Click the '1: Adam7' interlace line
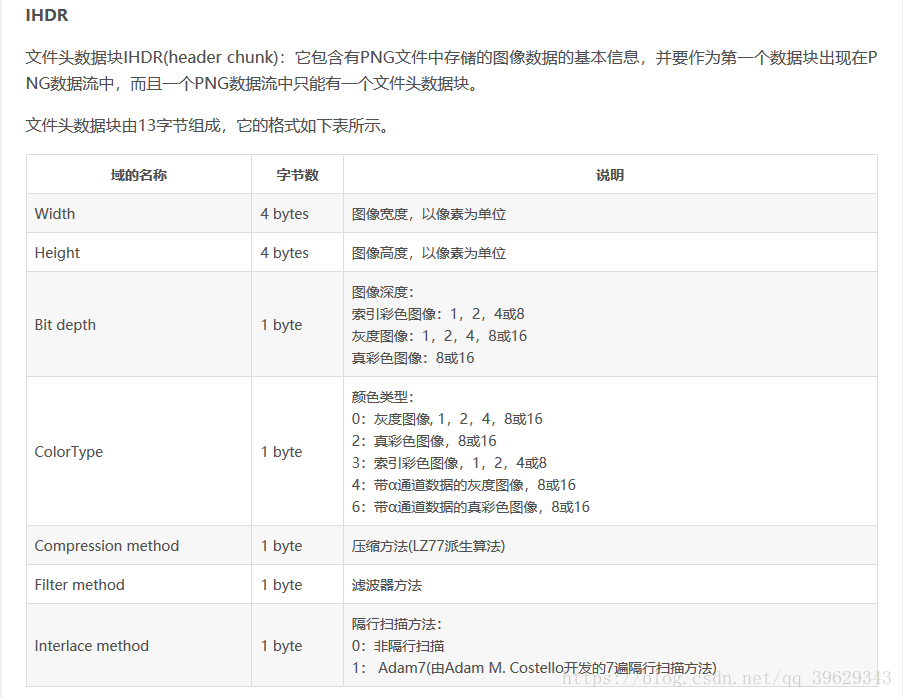903x698 pixels. (534, 668)
